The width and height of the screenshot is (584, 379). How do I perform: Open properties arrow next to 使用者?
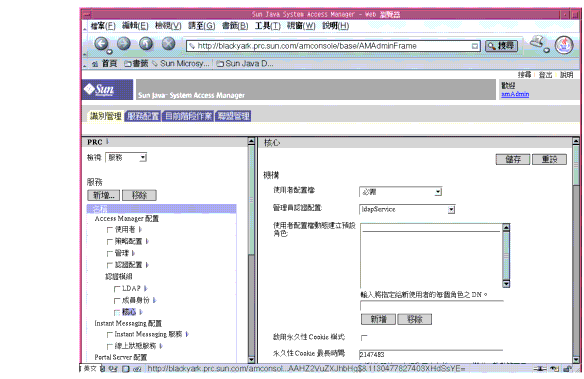click(x=140, y=229)
